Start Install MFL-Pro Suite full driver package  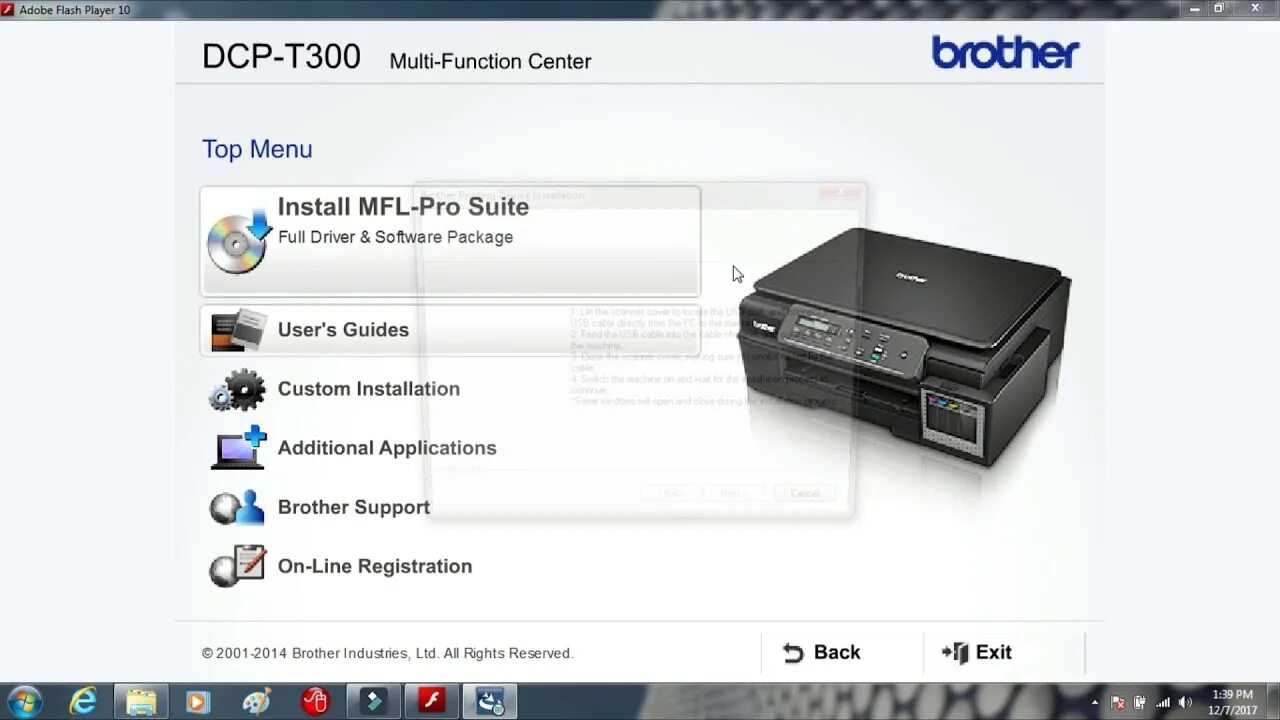tap(450, 241)
